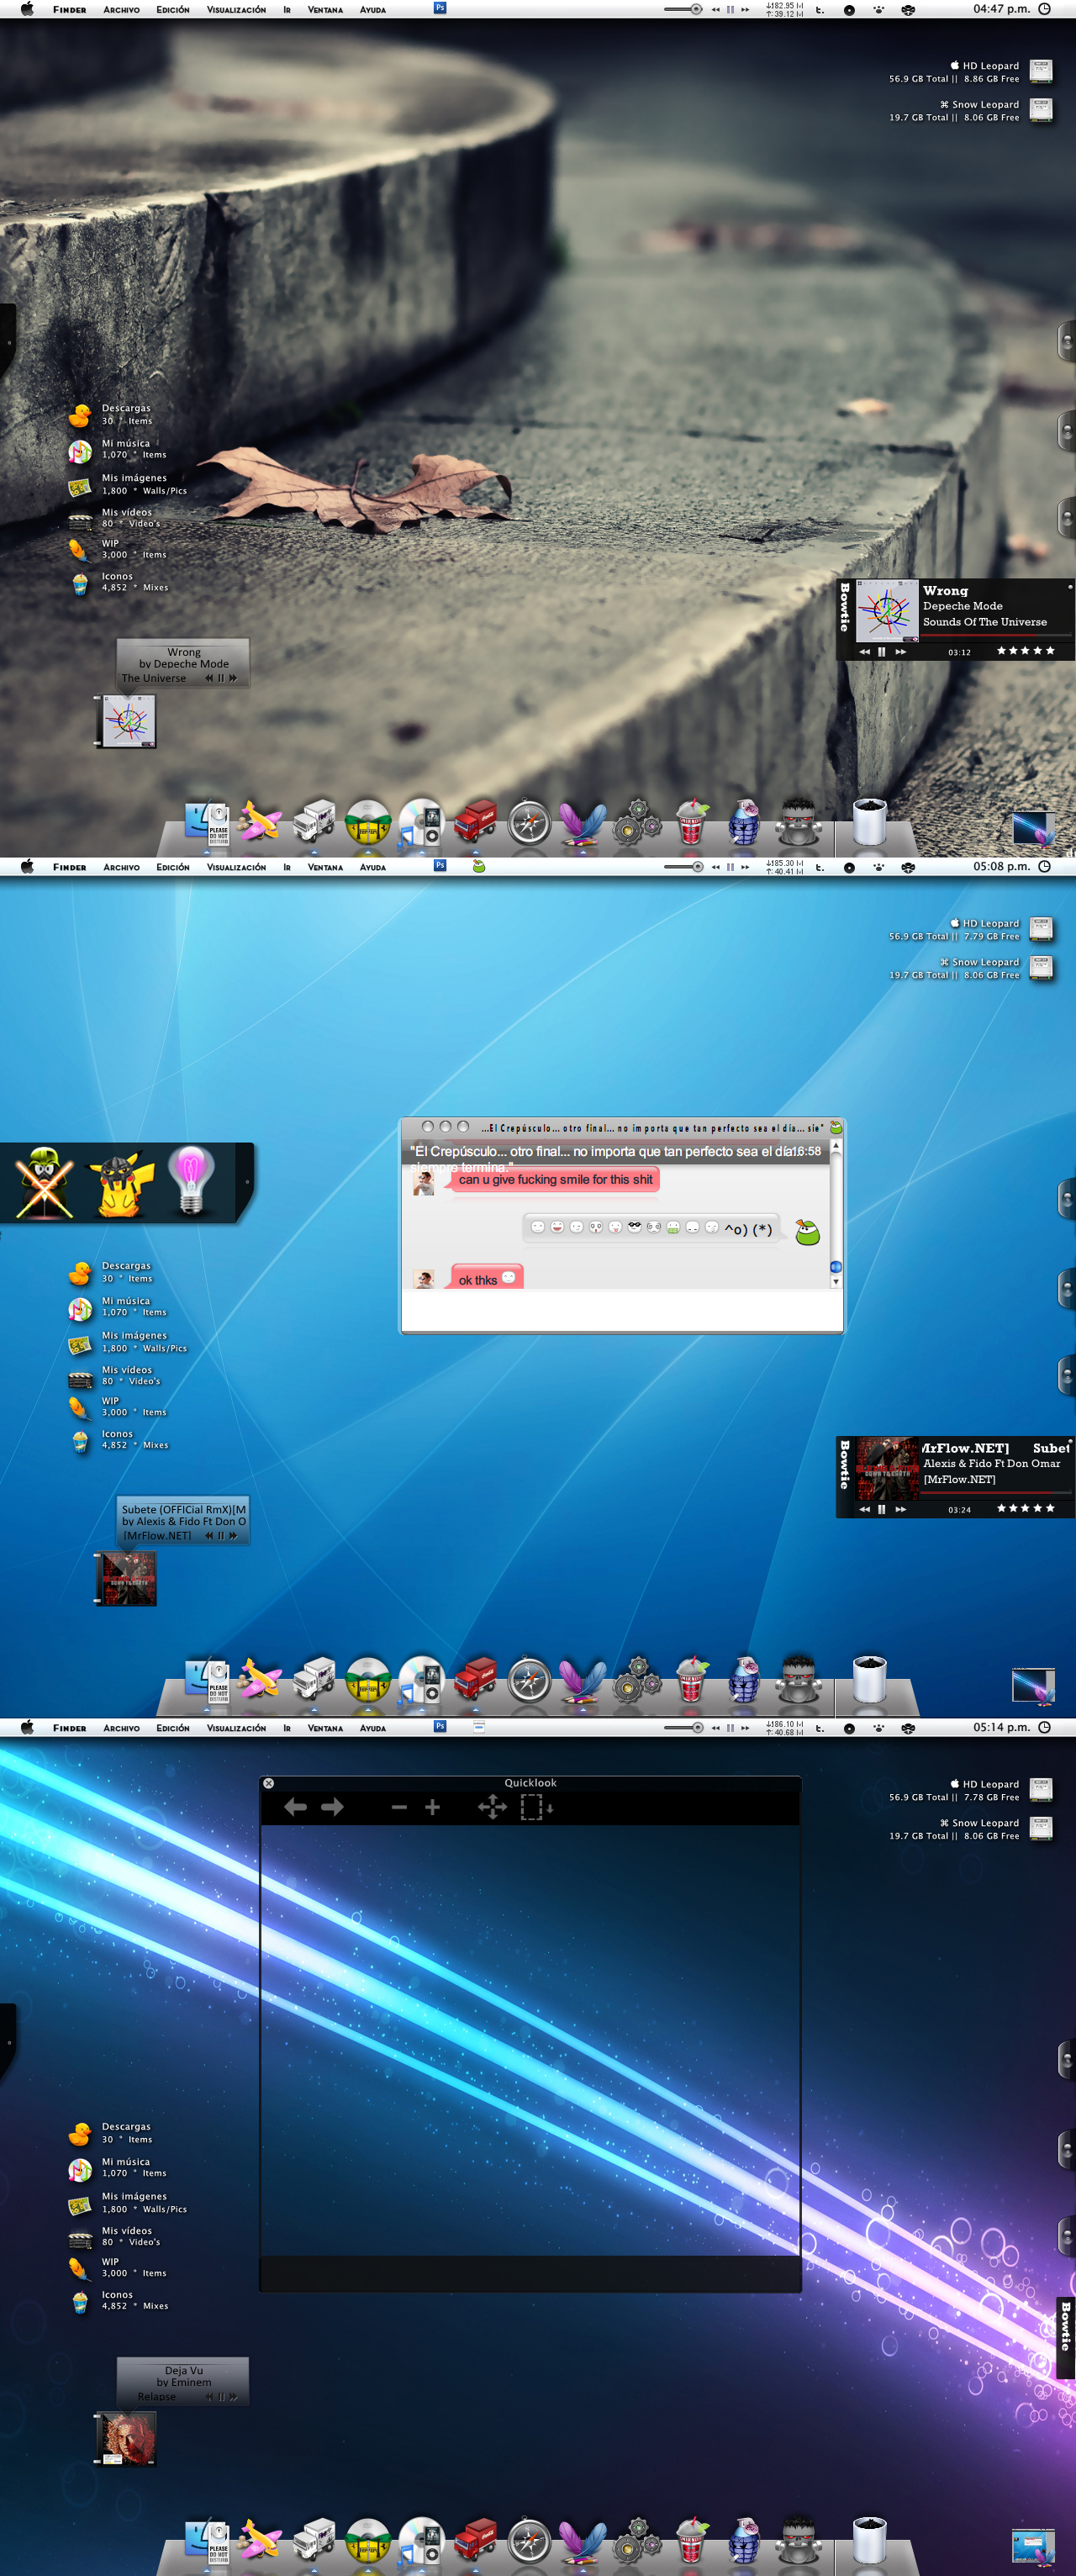1076x2576 pixels.
Task: Zoom in with Quicklook plus icon
Action: click(x=432, y=1807)
